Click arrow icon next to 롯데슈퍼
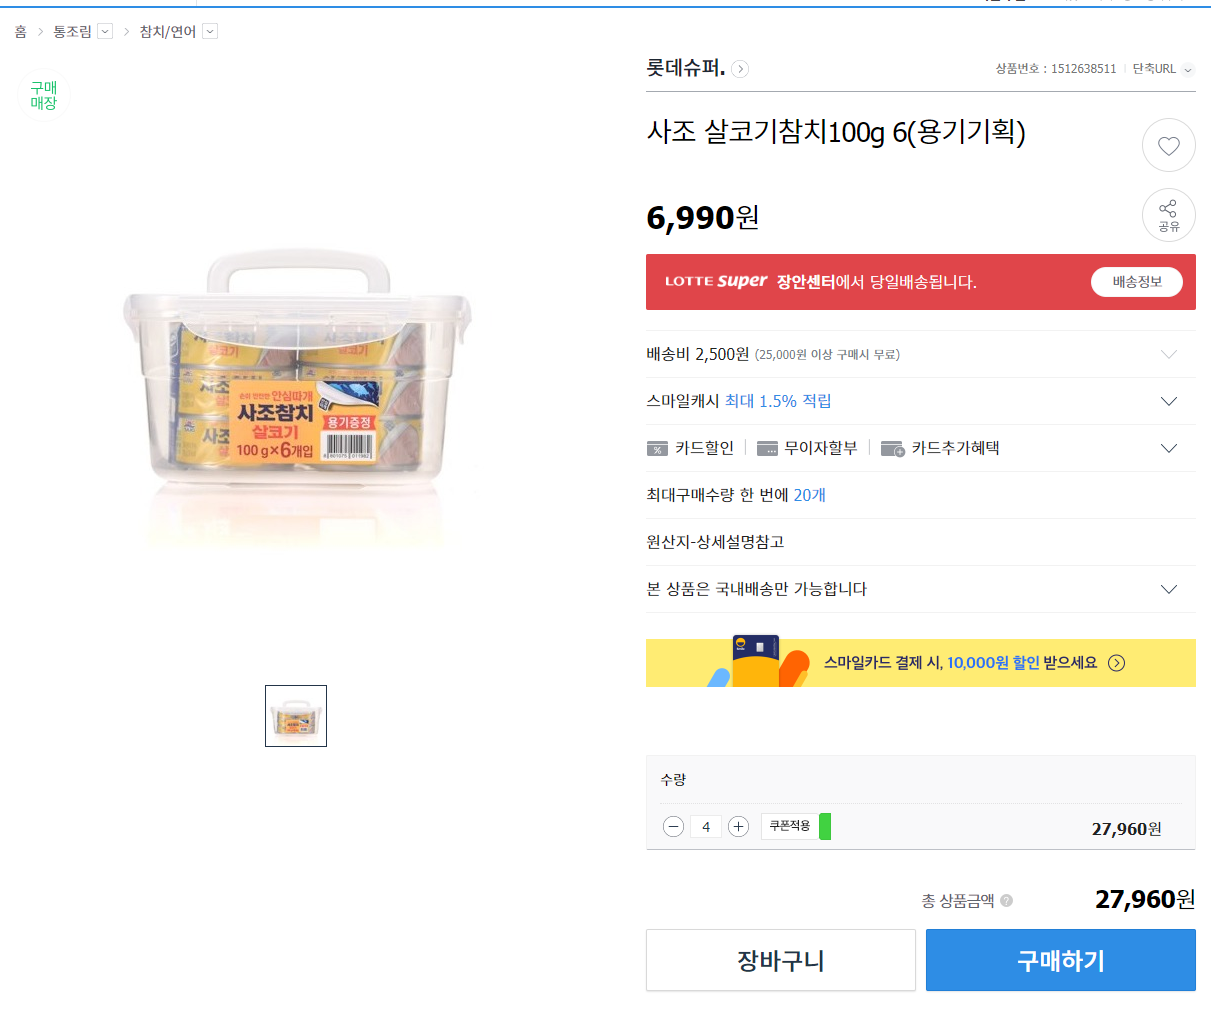Viewport: 1211px width, 1014px height. coord(740,69)
